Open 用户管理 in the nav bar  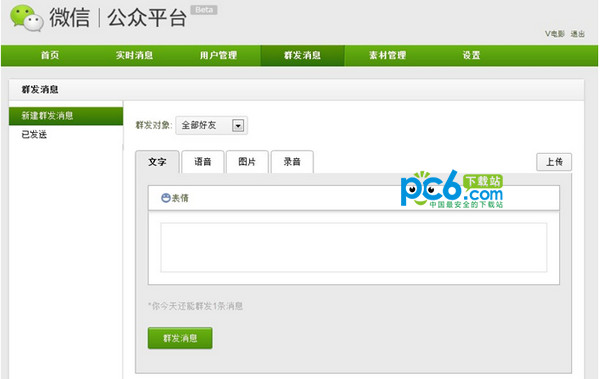click(x=218, y=56)
